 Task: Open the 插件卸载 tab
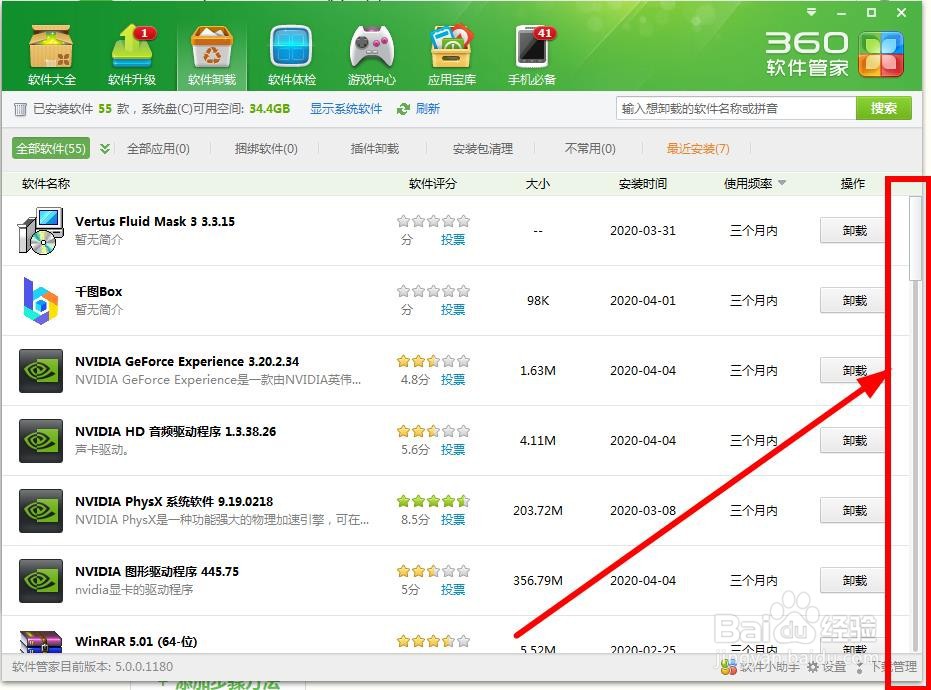375,148
